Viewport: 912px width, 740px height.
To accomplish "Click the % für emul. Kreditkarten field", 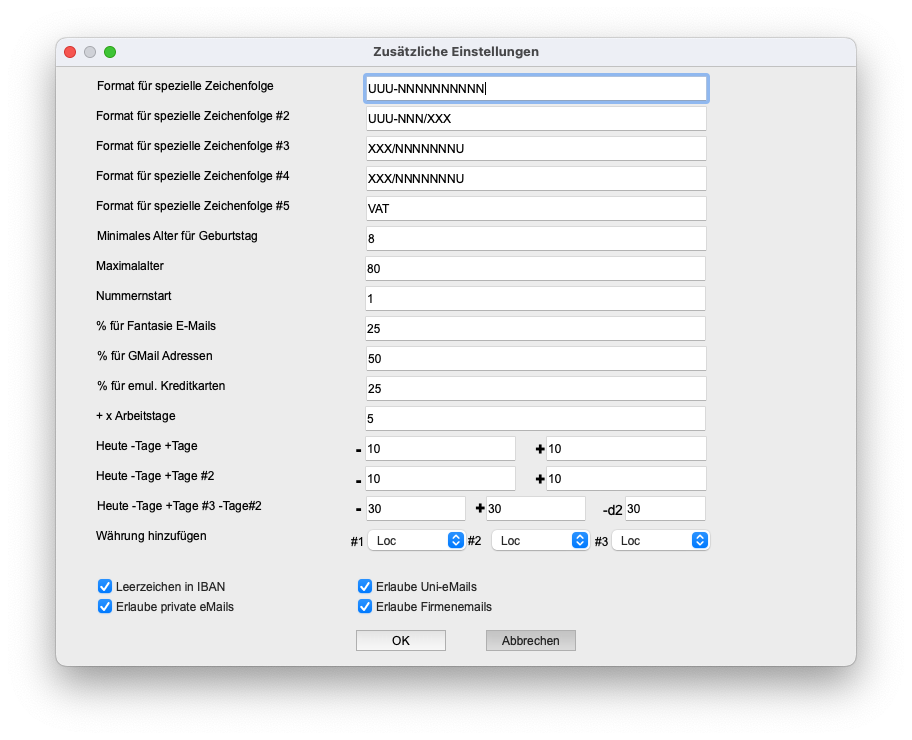I will click(536, 389).
